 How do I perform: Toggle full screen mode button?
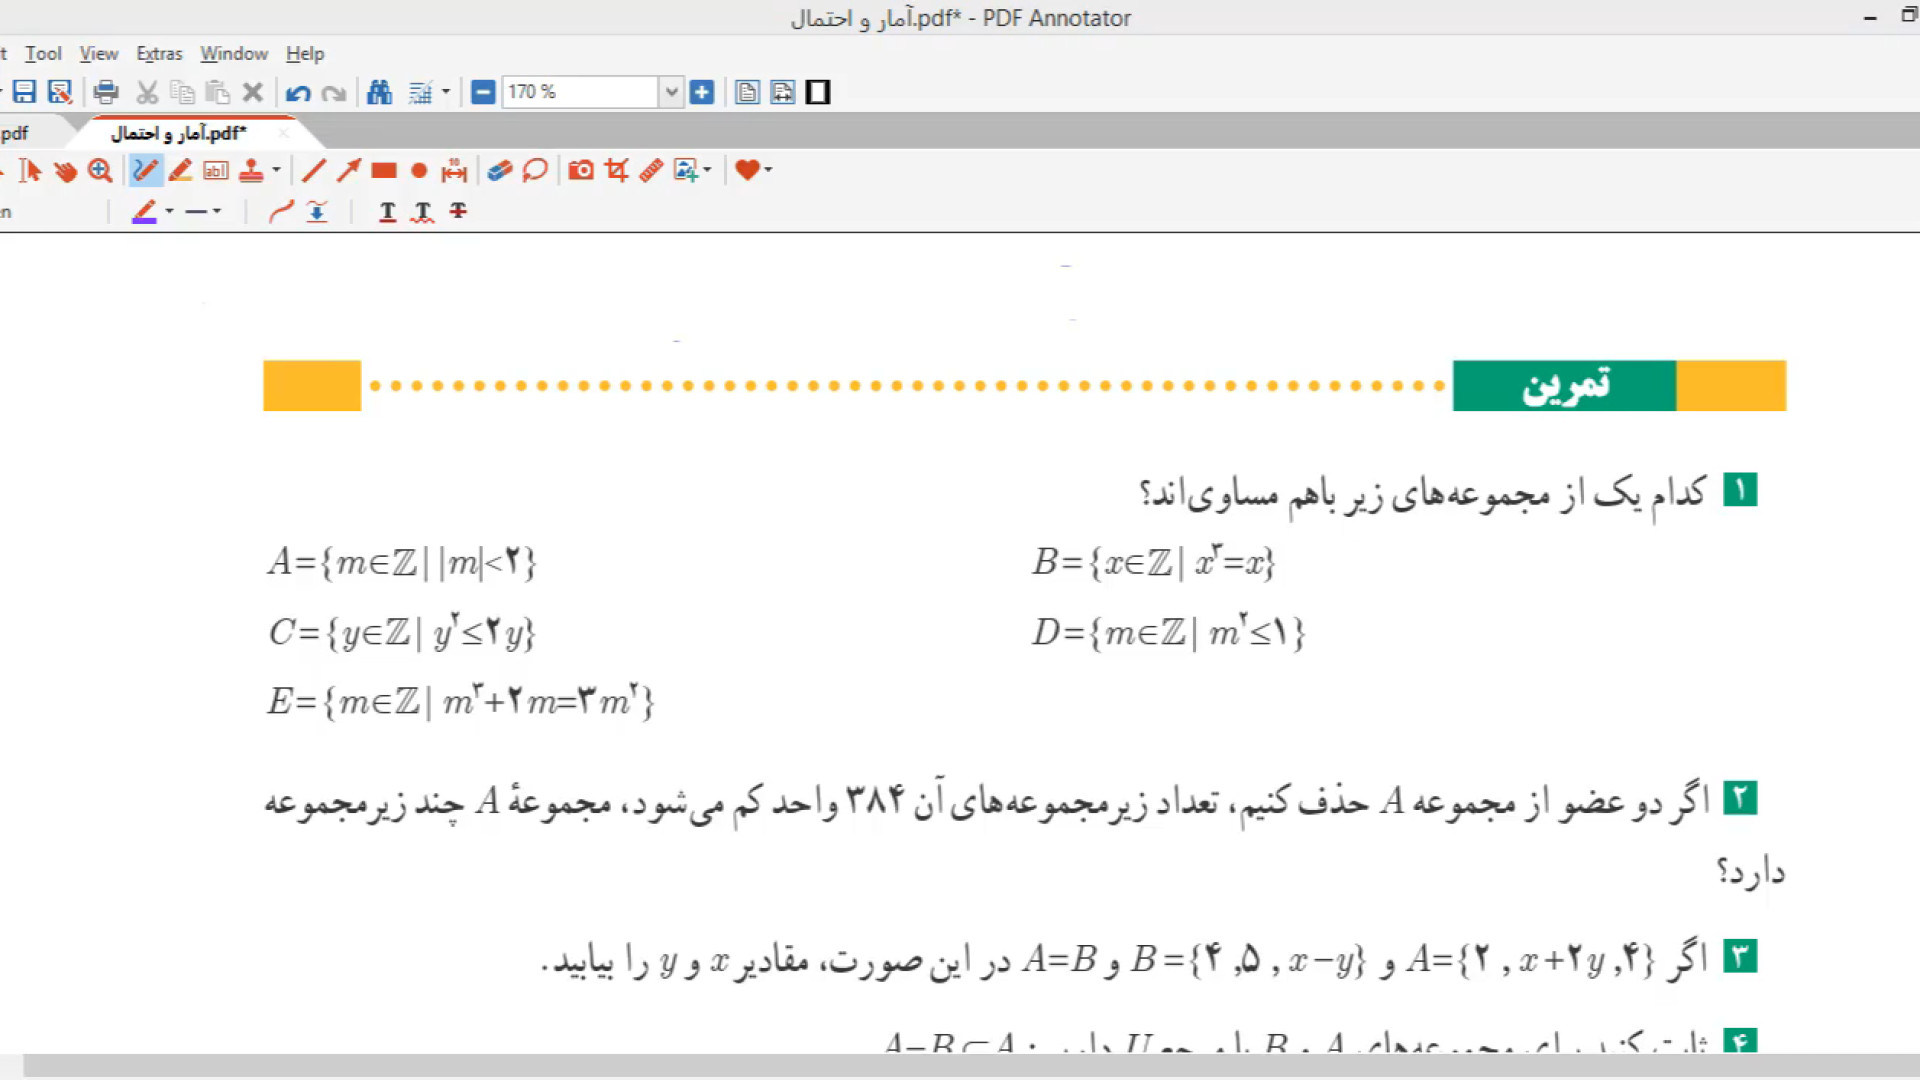tap(818, 93)
